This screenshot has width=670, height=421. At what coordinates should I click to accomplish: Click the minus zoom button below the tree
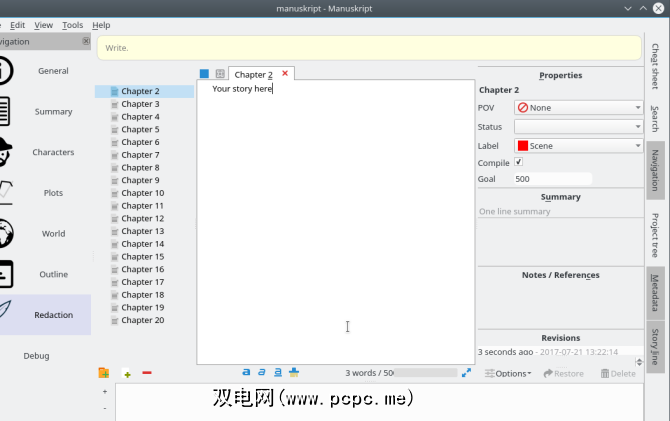[105, 409]
